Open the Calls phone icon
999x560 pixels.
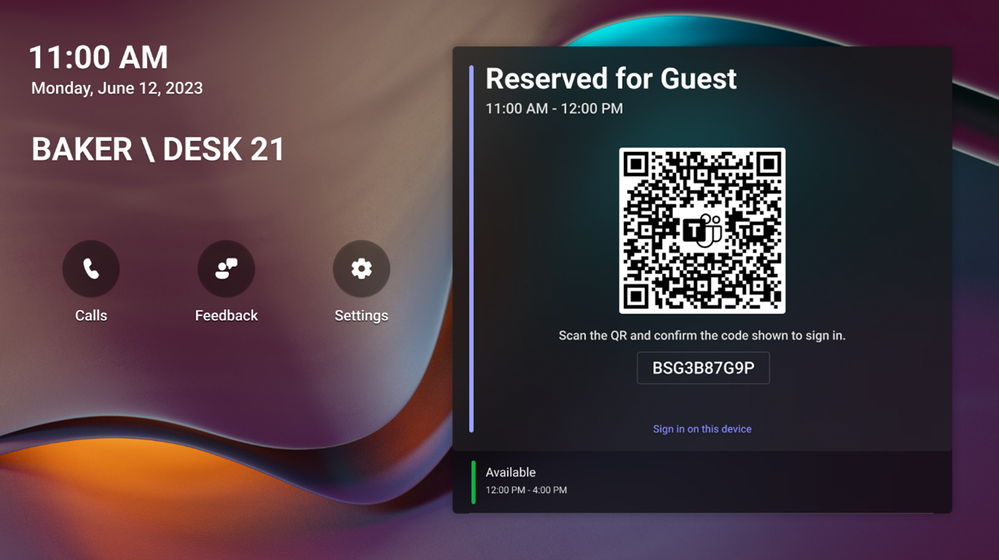[91, 269]
